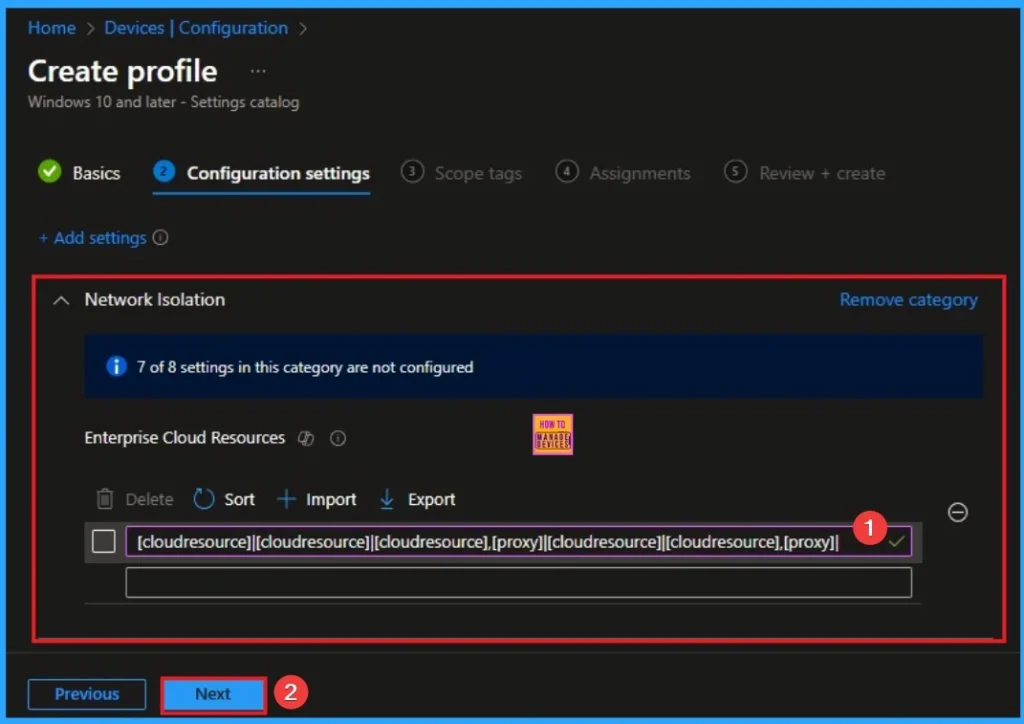Remove the resource row using the minus circle icon
1024x724 pixels.
(958, 512)
